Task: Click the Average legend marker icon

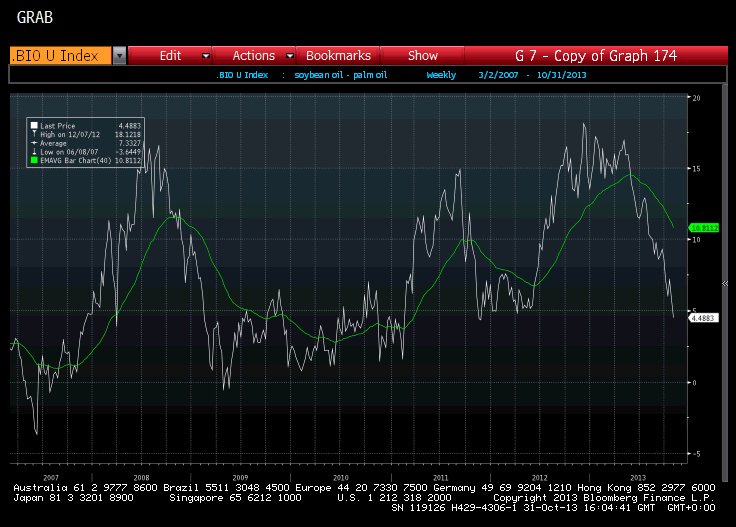Action: [x=34, y=142]
